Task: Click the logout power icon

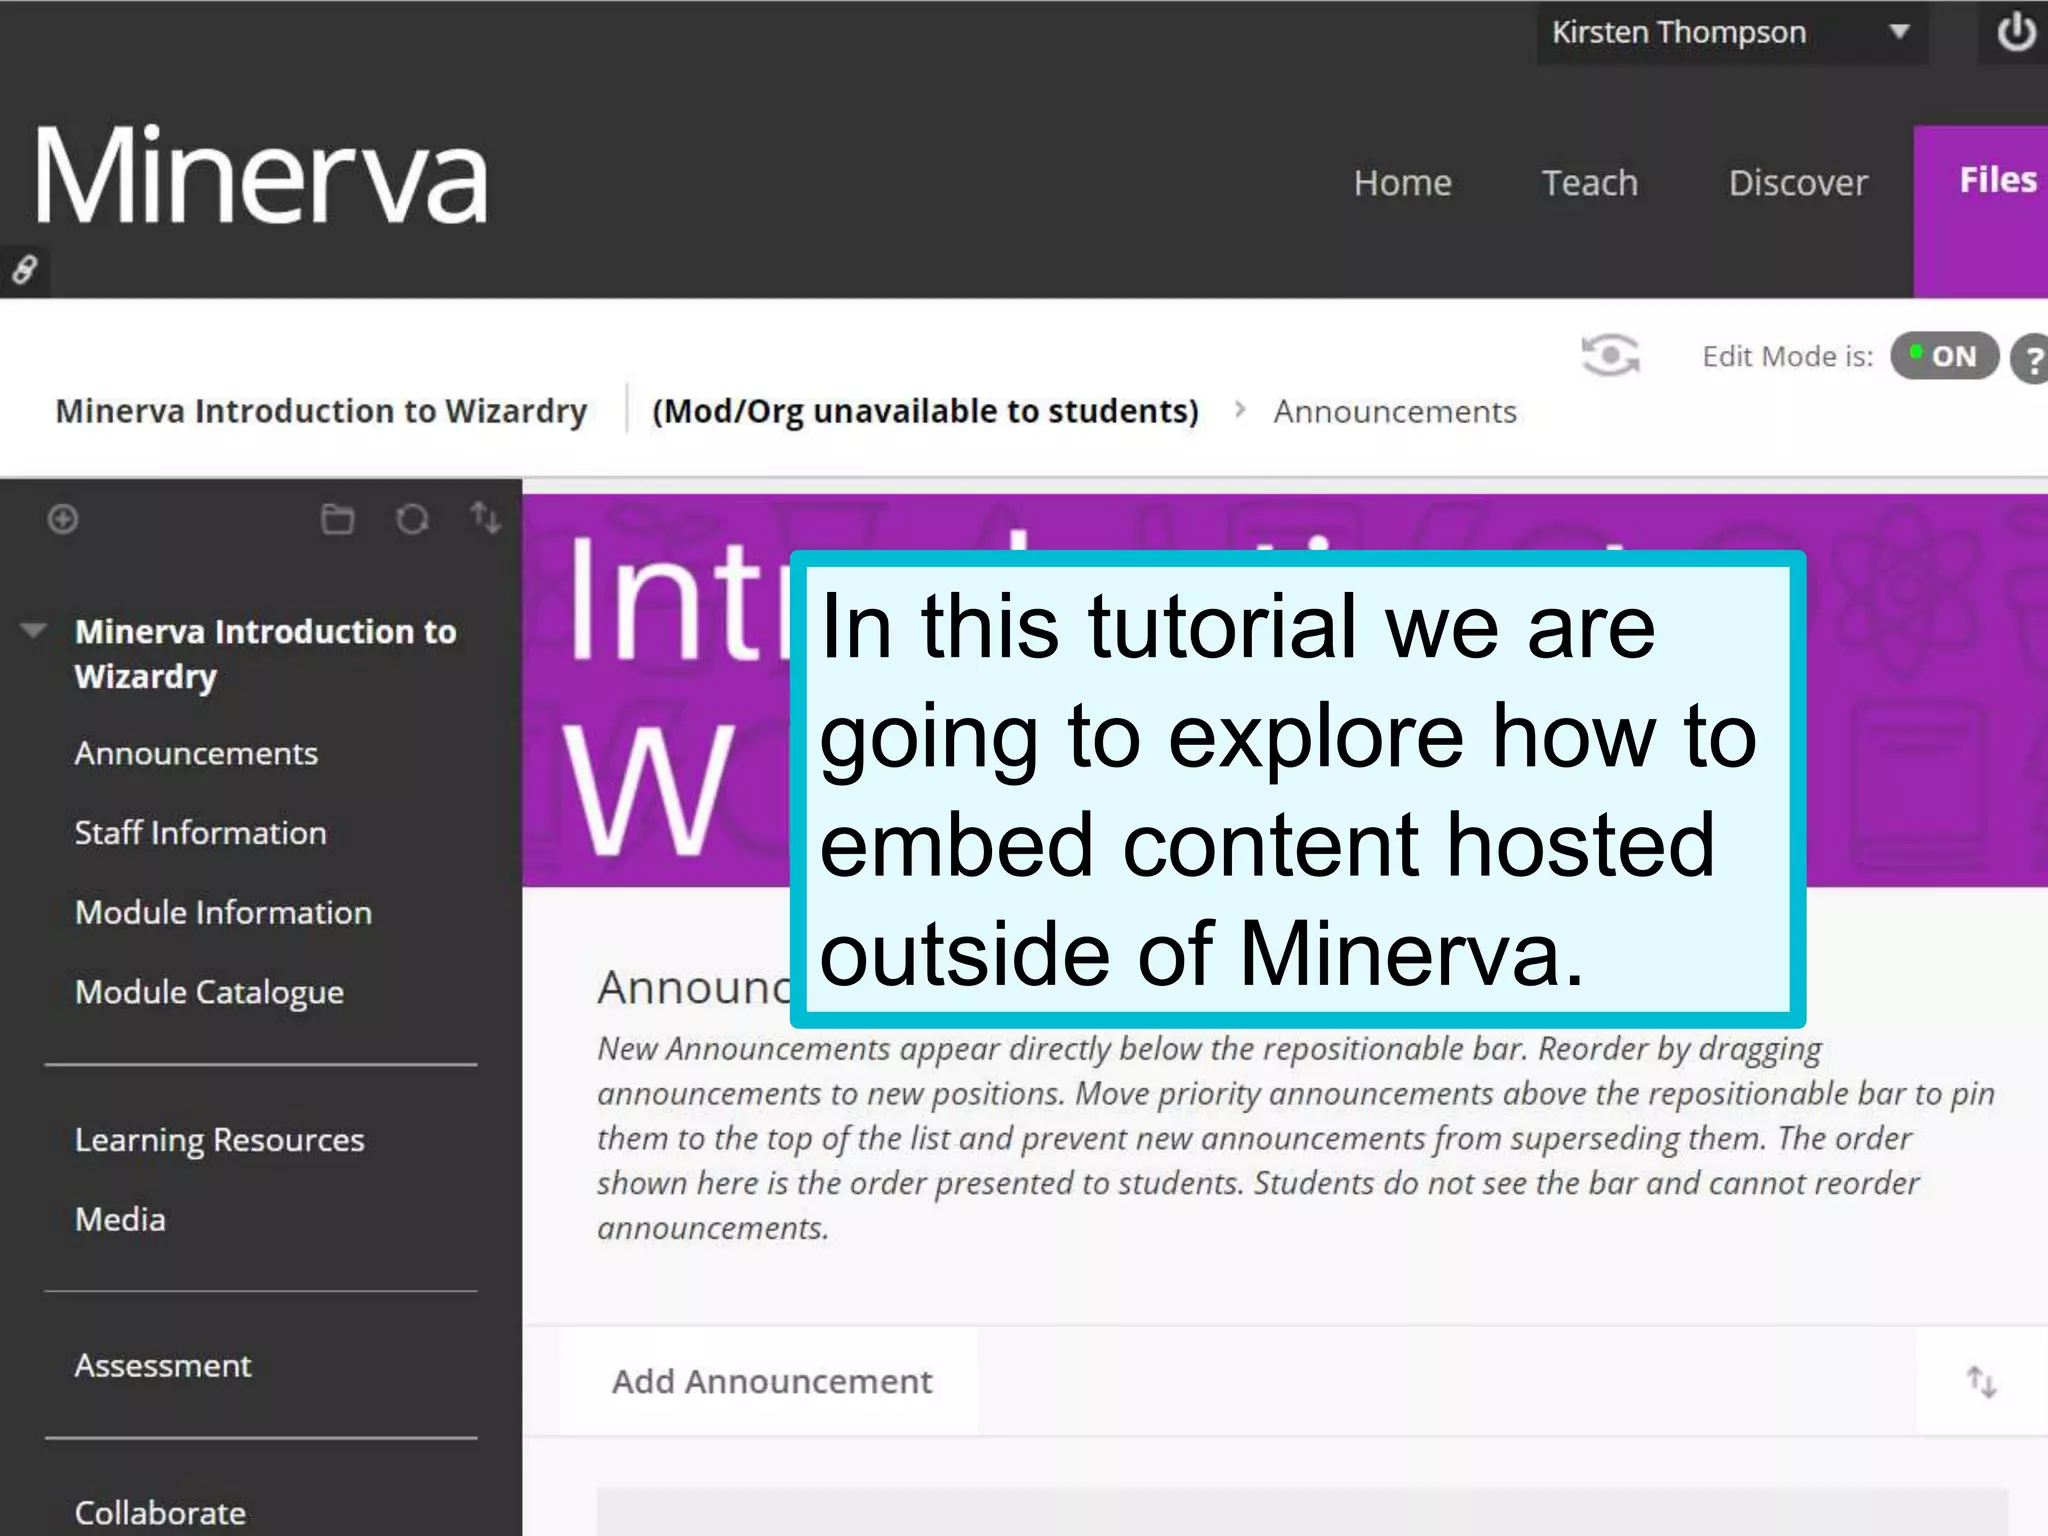Action: pos(2015,32)
